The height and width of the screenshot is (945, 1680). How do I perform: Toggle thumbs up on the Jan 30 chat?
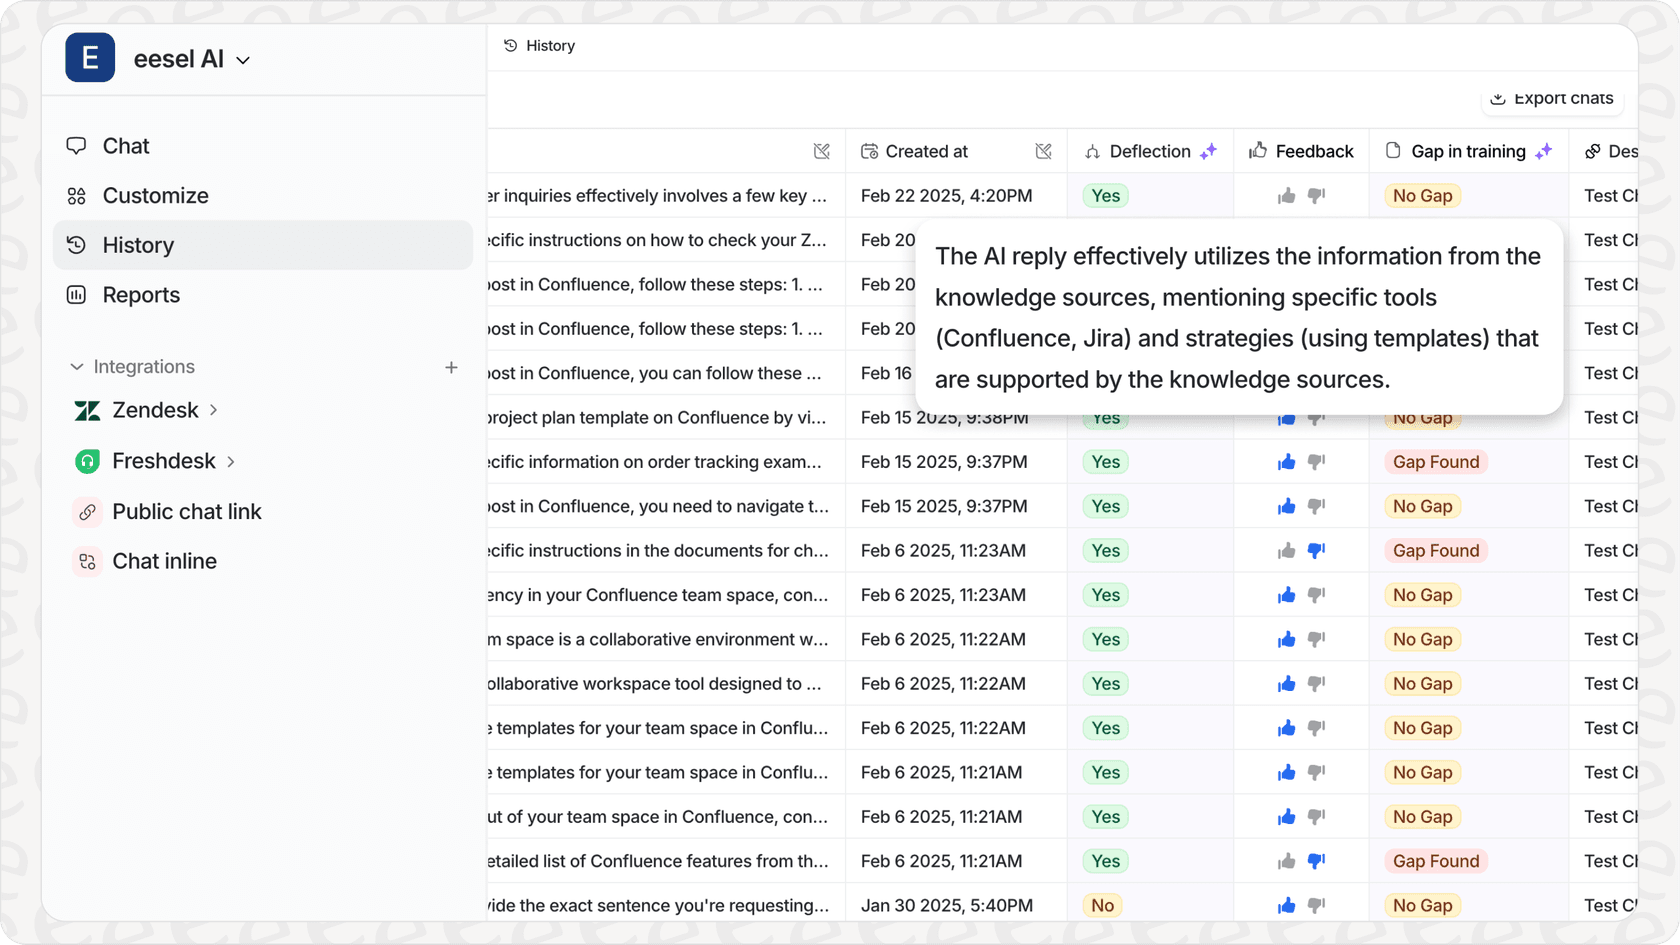tap(1287, 905)
